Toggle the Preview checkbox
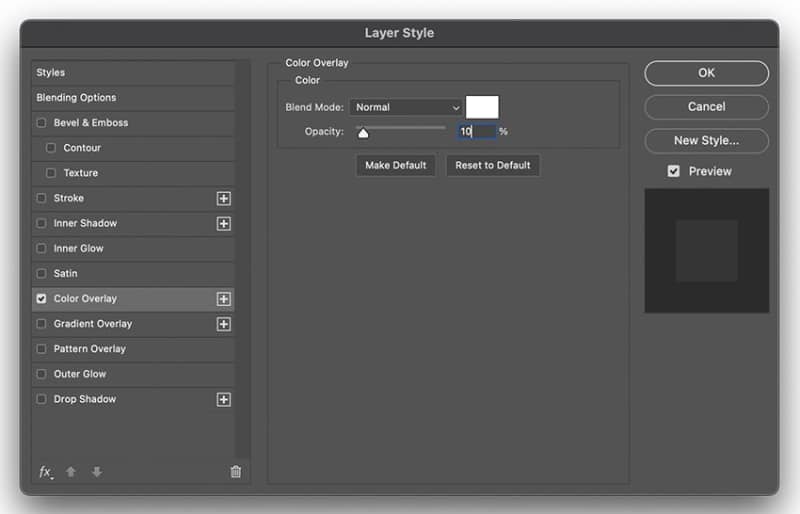The width and height of the screenshot is (800, 514). [x=673, y=171]
